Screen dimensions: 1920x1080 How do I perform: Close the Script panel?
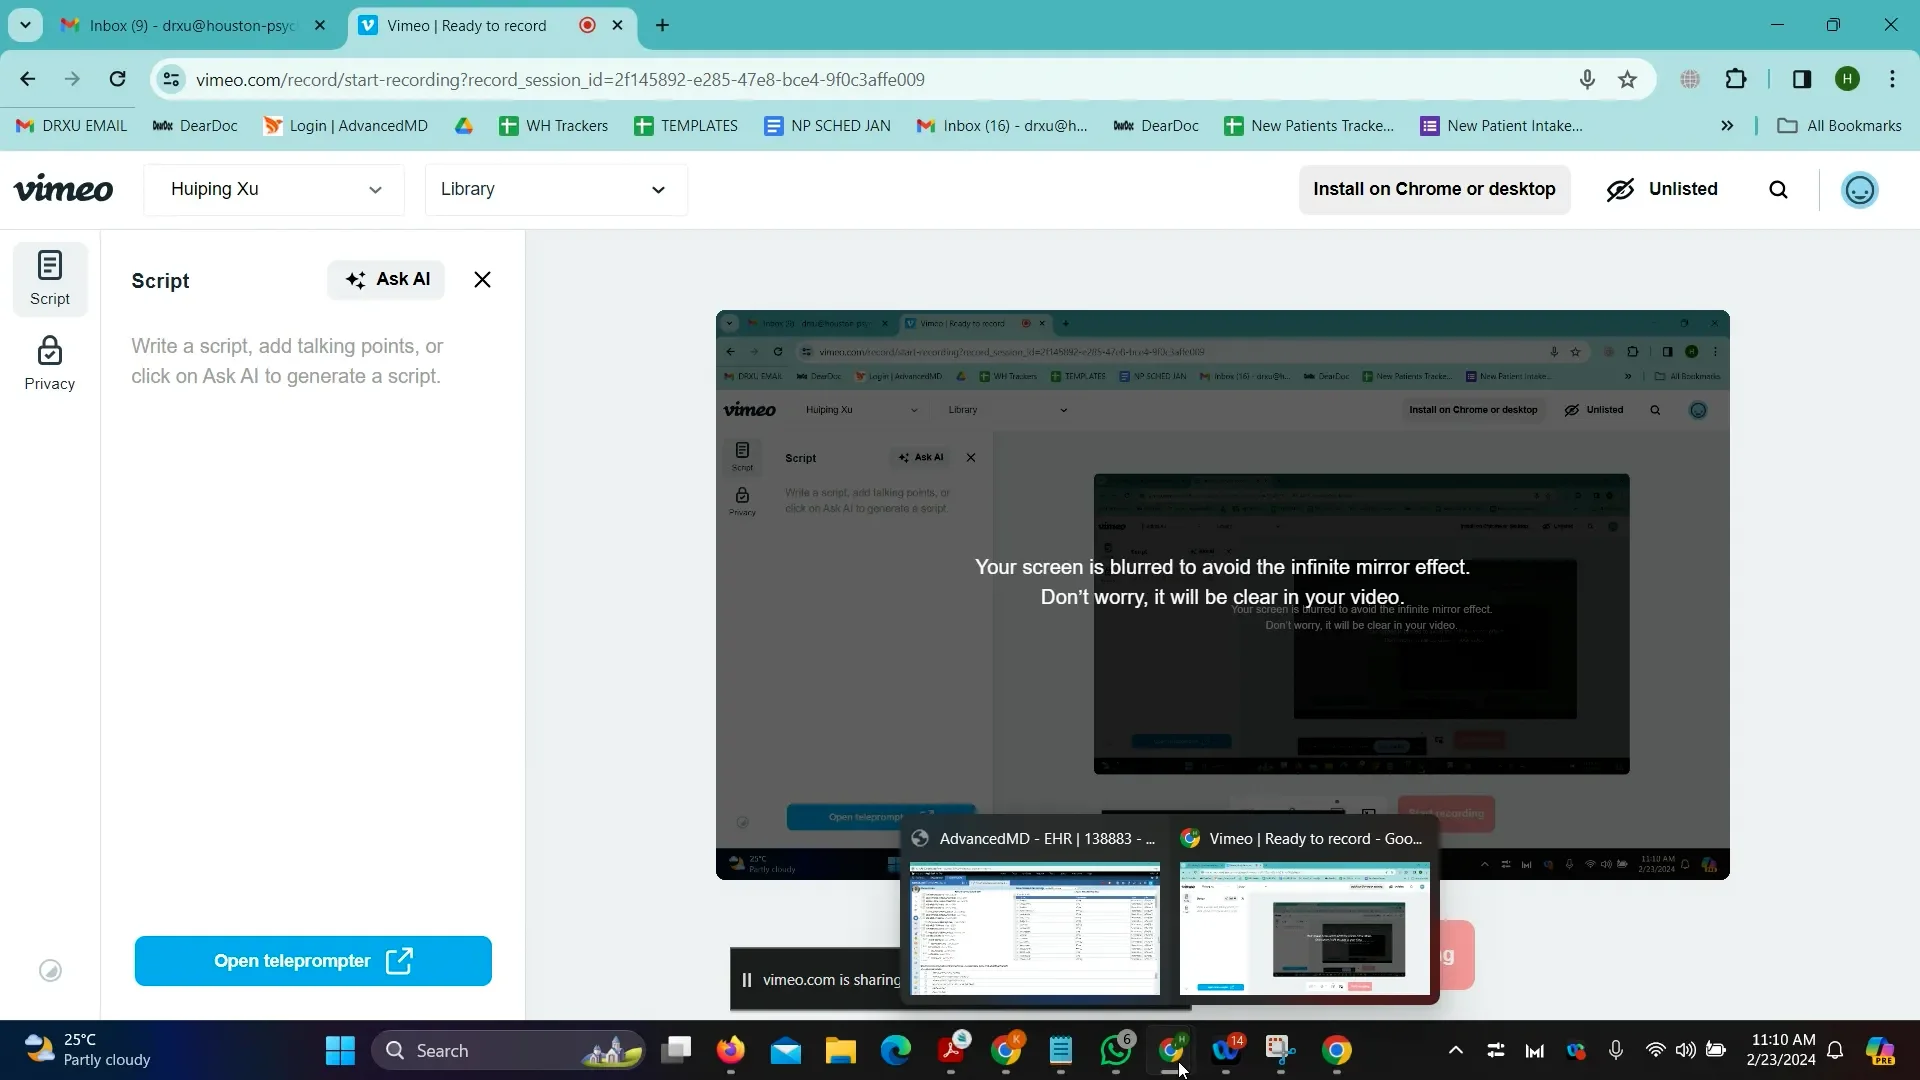pos(482,280)
